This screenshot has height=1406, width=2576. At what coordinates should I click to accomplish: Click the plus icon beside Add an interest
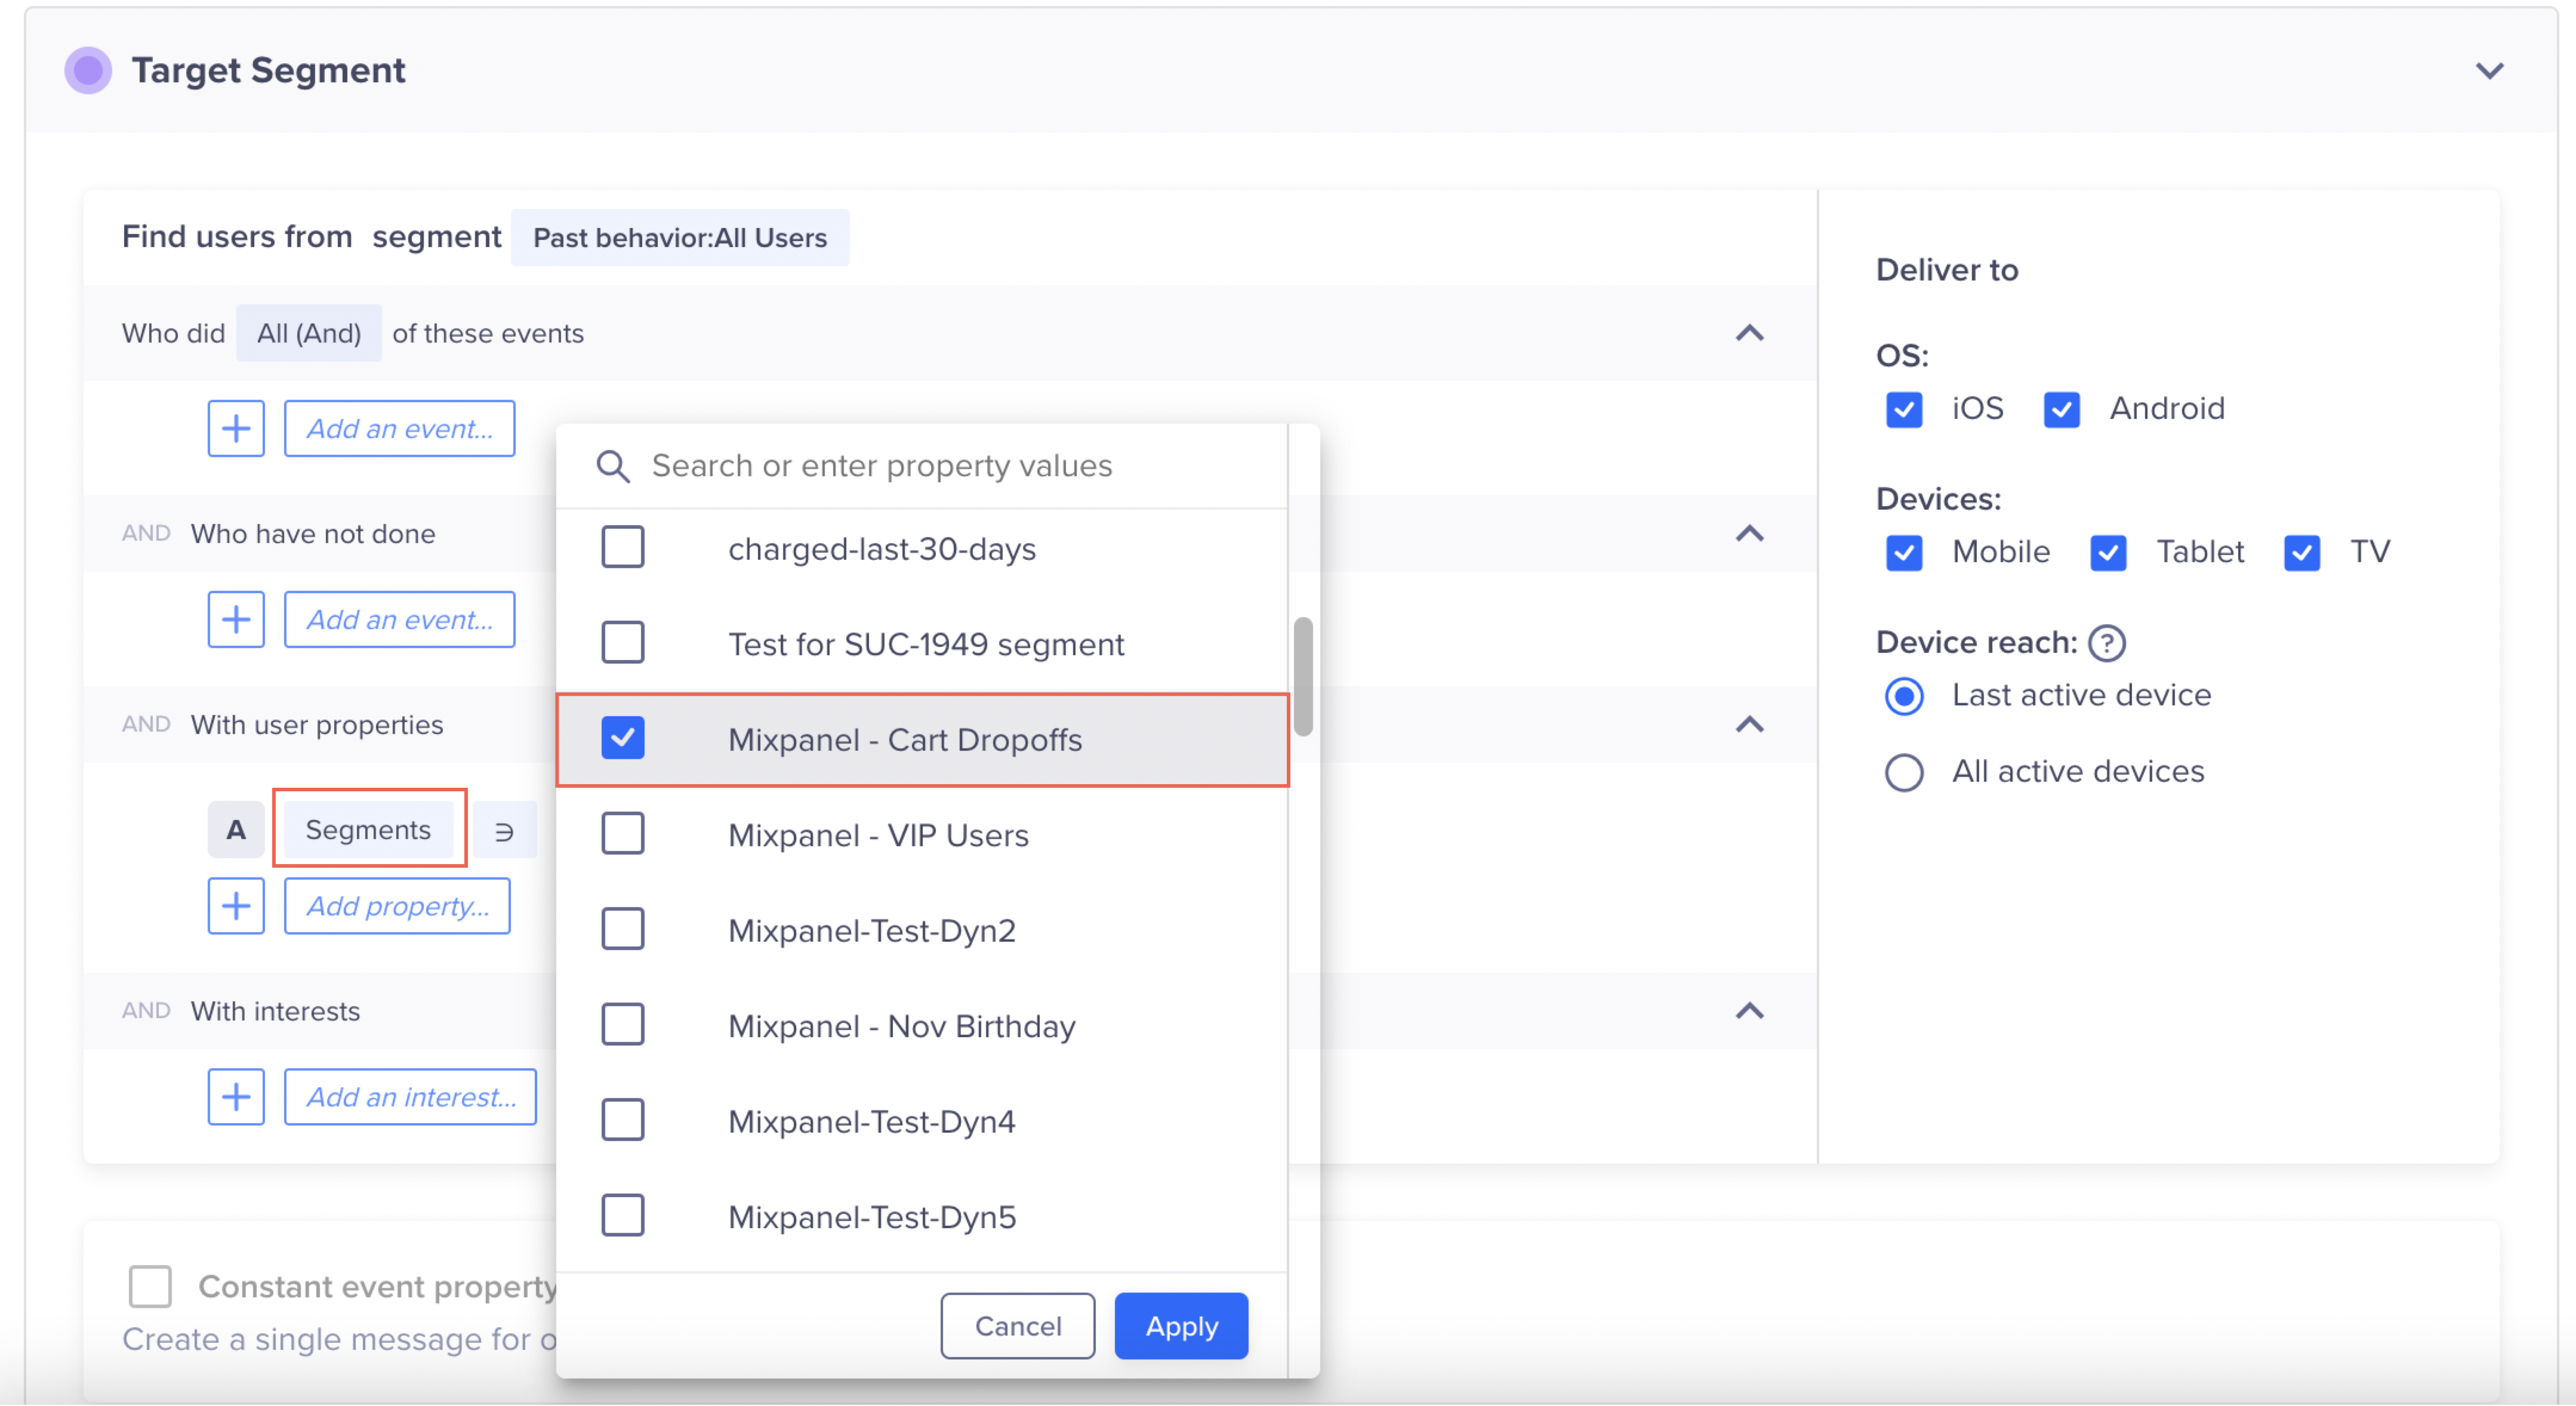tap(236, 1097)
